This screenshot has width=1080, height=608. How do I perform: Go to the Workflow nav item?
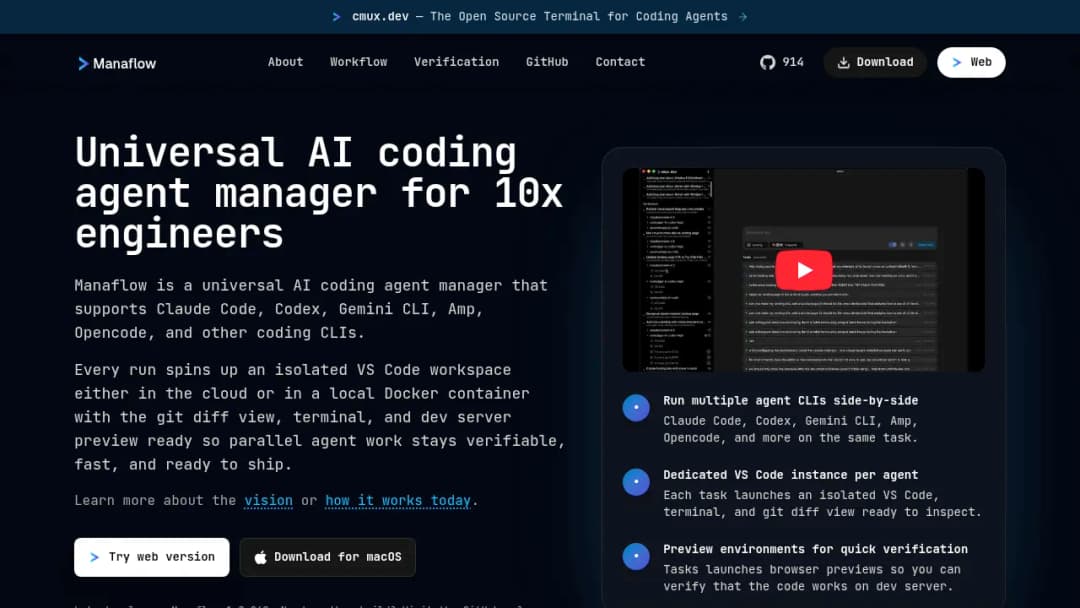tap(358, 62)
